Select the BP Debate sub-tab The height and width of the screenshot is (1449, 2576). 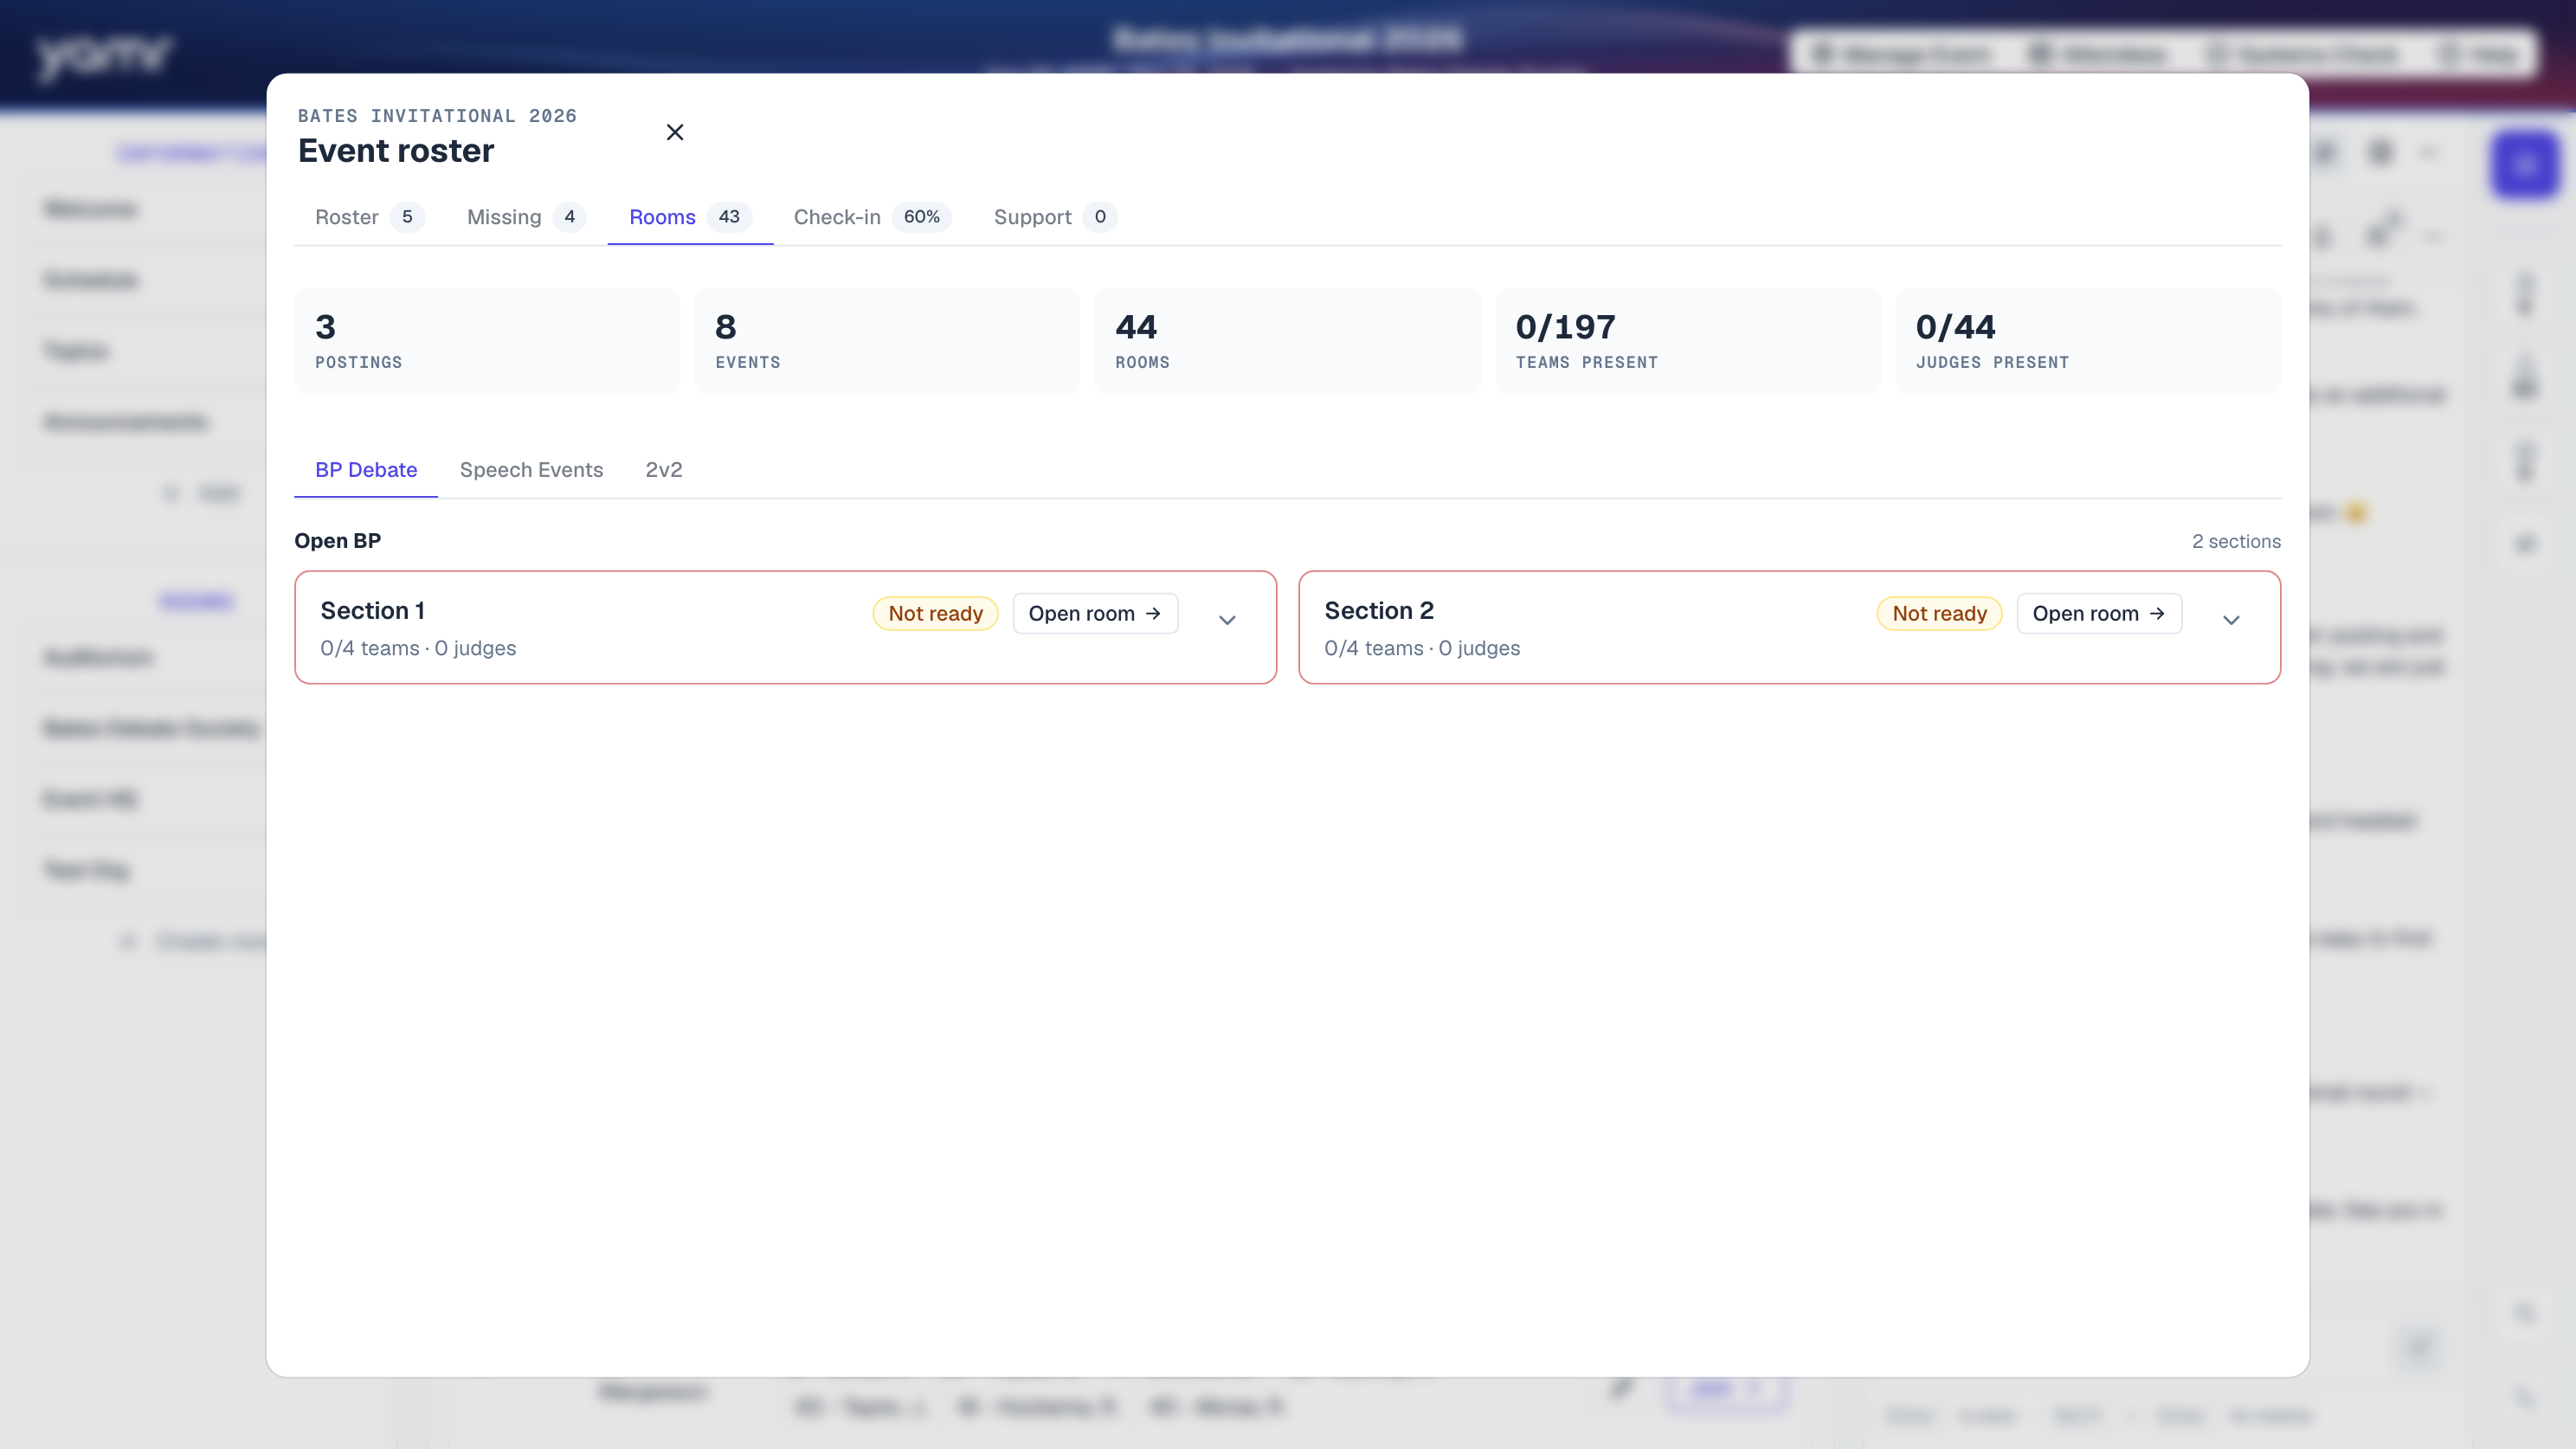tap(366, 470)
